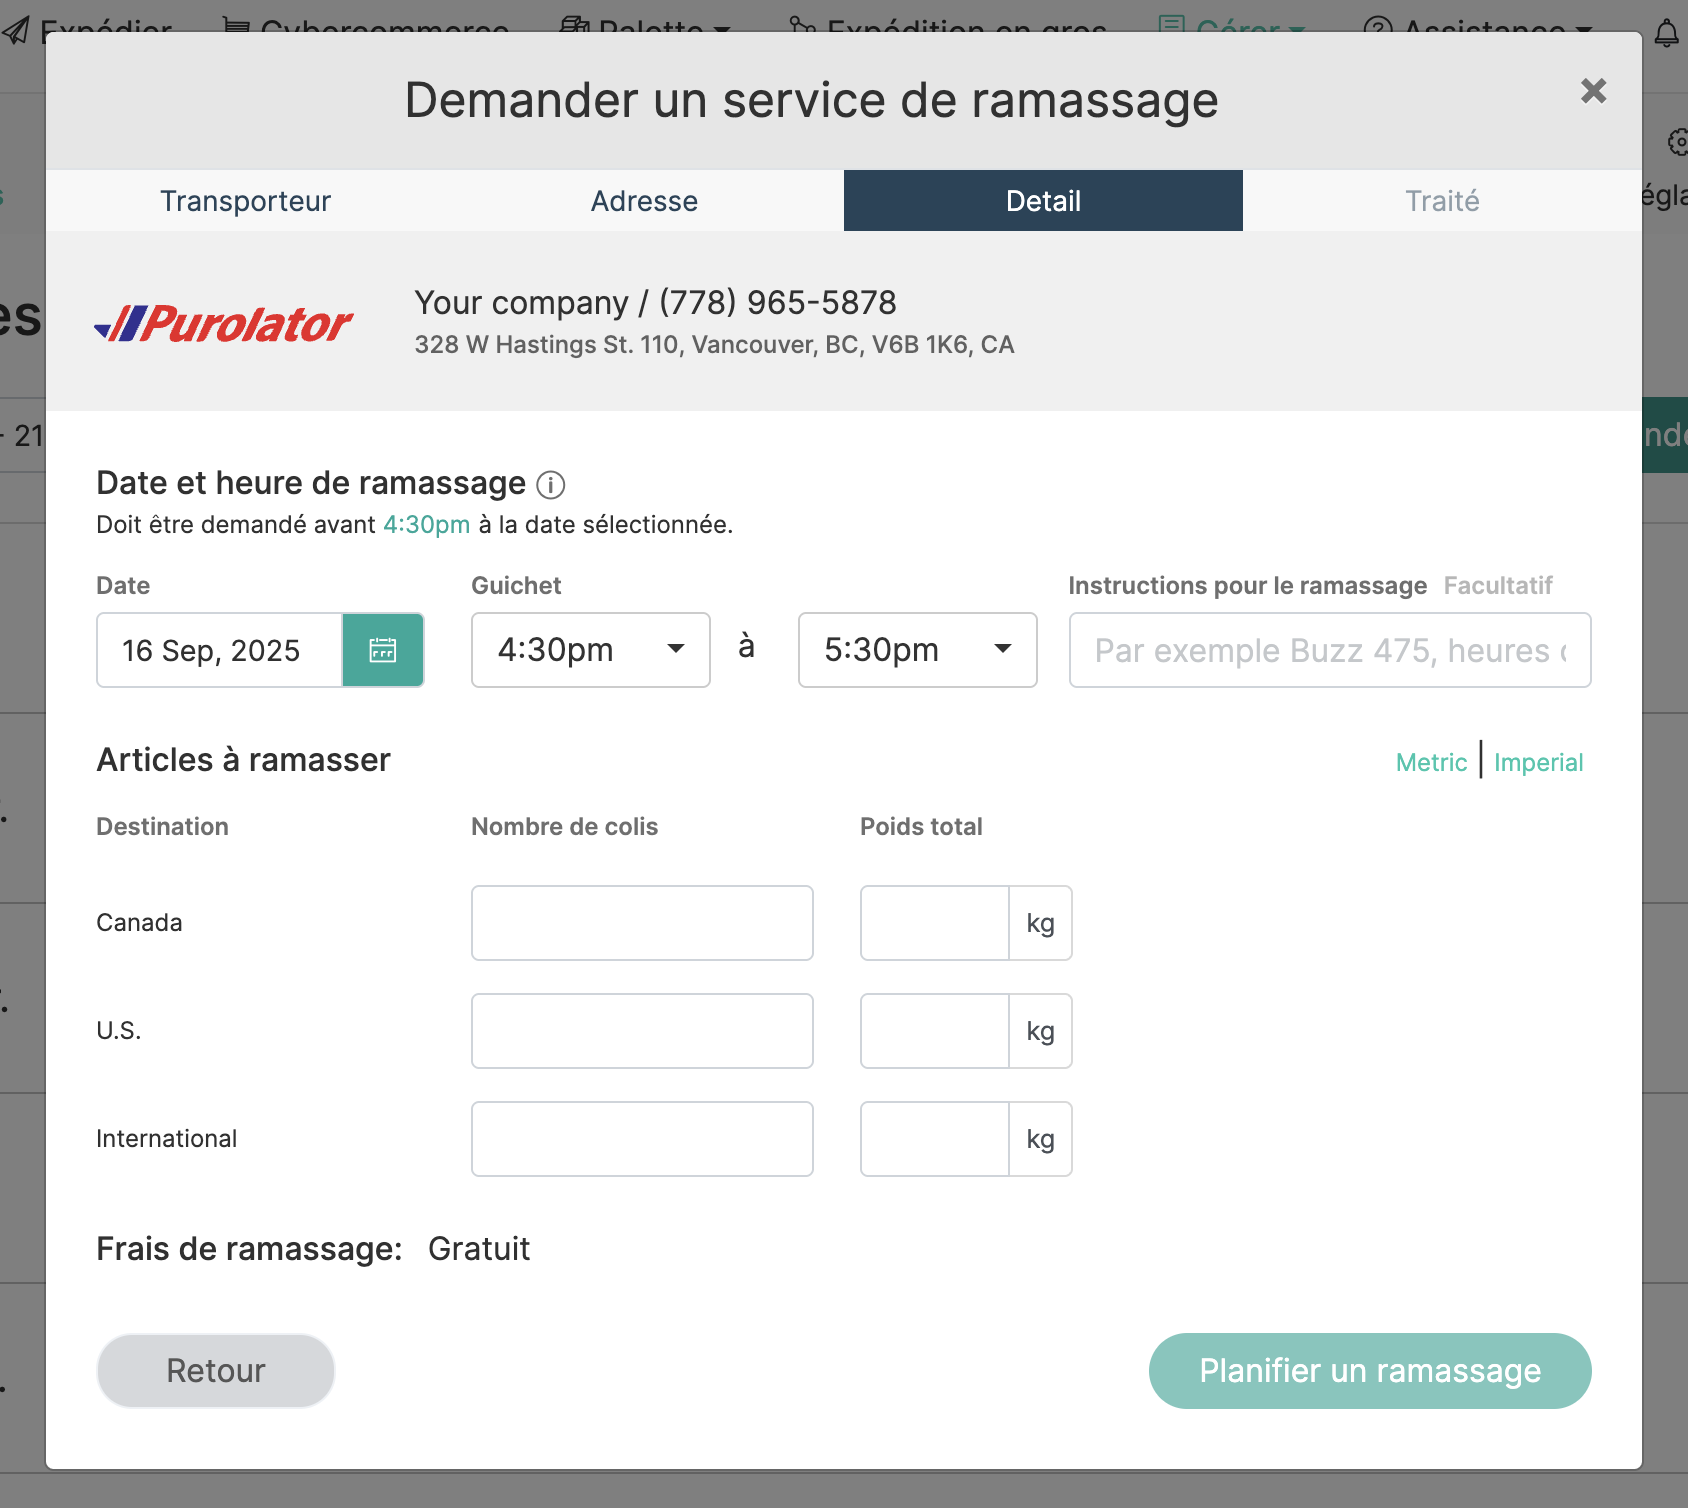This screenshot has width=1688, height=1508.
Task: Click Planifier un ramassage button
Action: [x=1370, y=1371]
